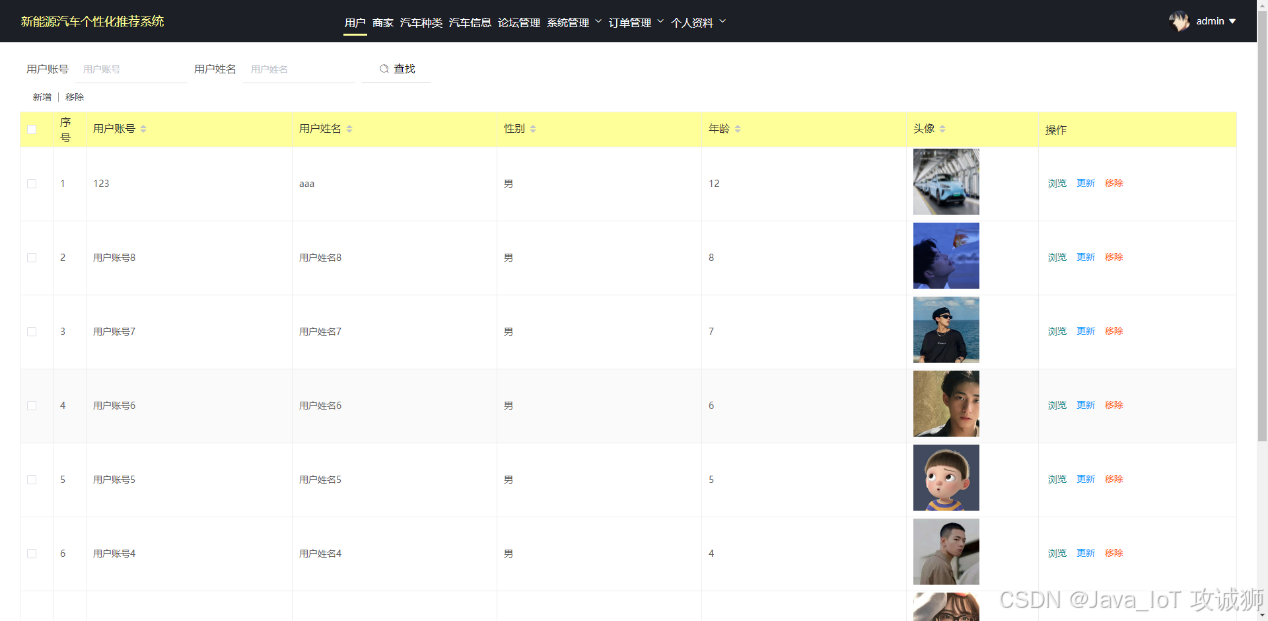Viewport: 1268px width, 621px height.
Task: Click 更新 for user aaa row
Action: click(x=1085, y=183)
